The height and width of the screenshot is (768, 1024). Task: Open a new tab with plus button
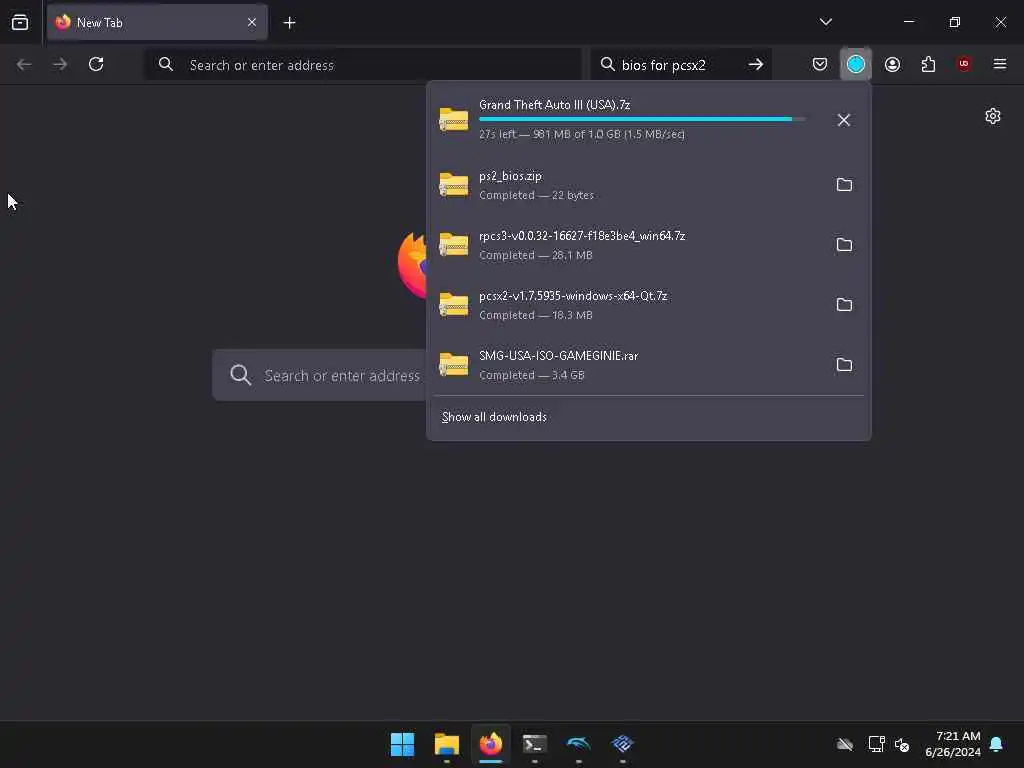pyautogui.click(x=289, y=22)
